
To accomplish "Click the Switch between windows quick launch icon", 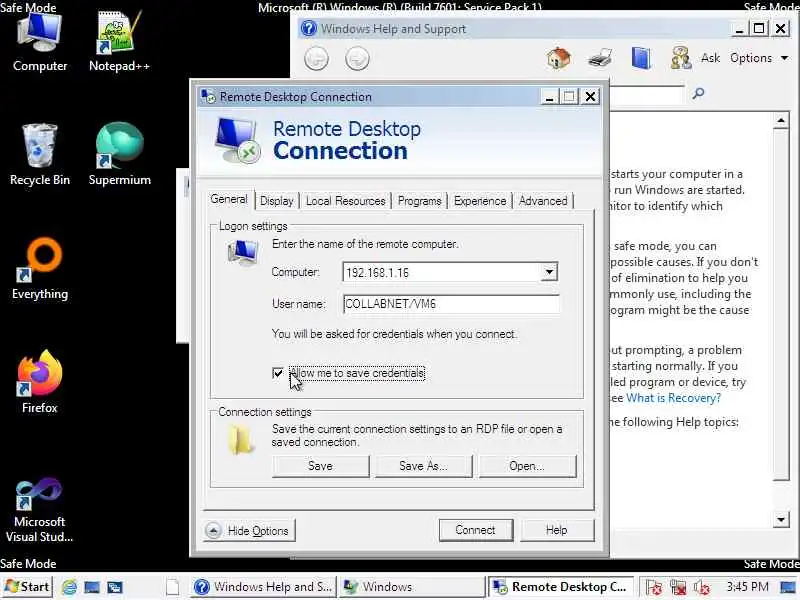I will pyautogui.click(x=115, y=587).
